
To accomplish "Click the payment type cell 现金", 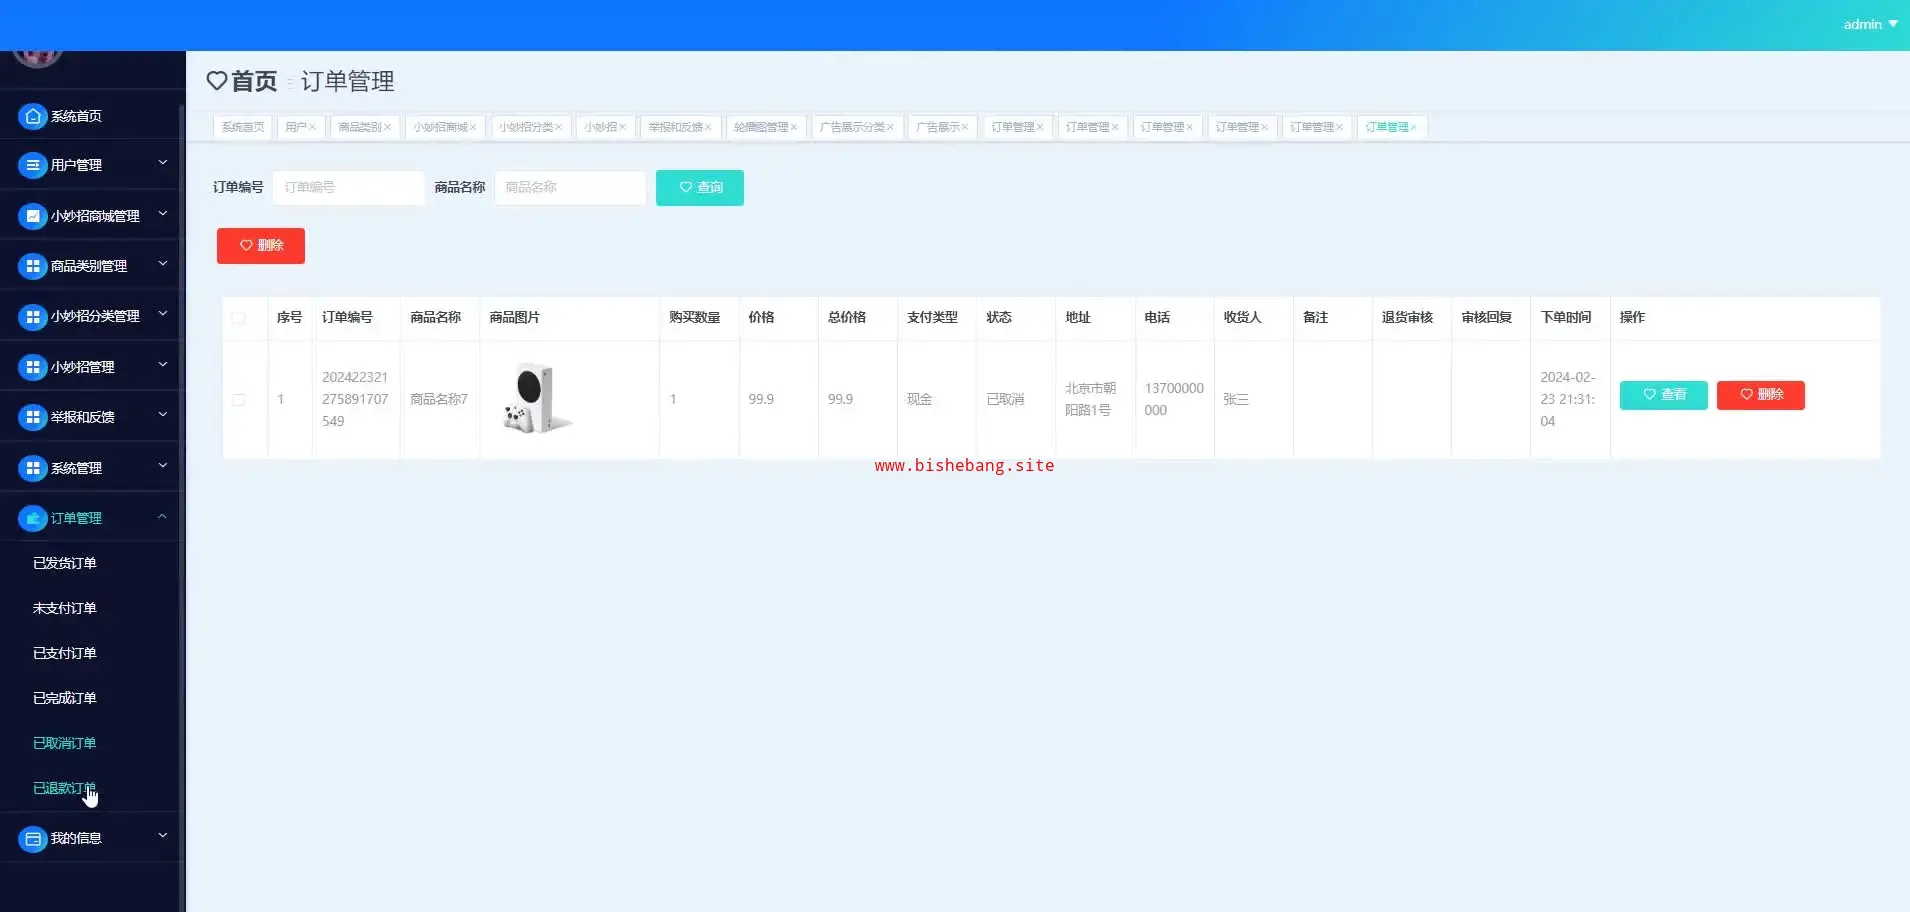I will pyautogui.click(x=919, y=399).
